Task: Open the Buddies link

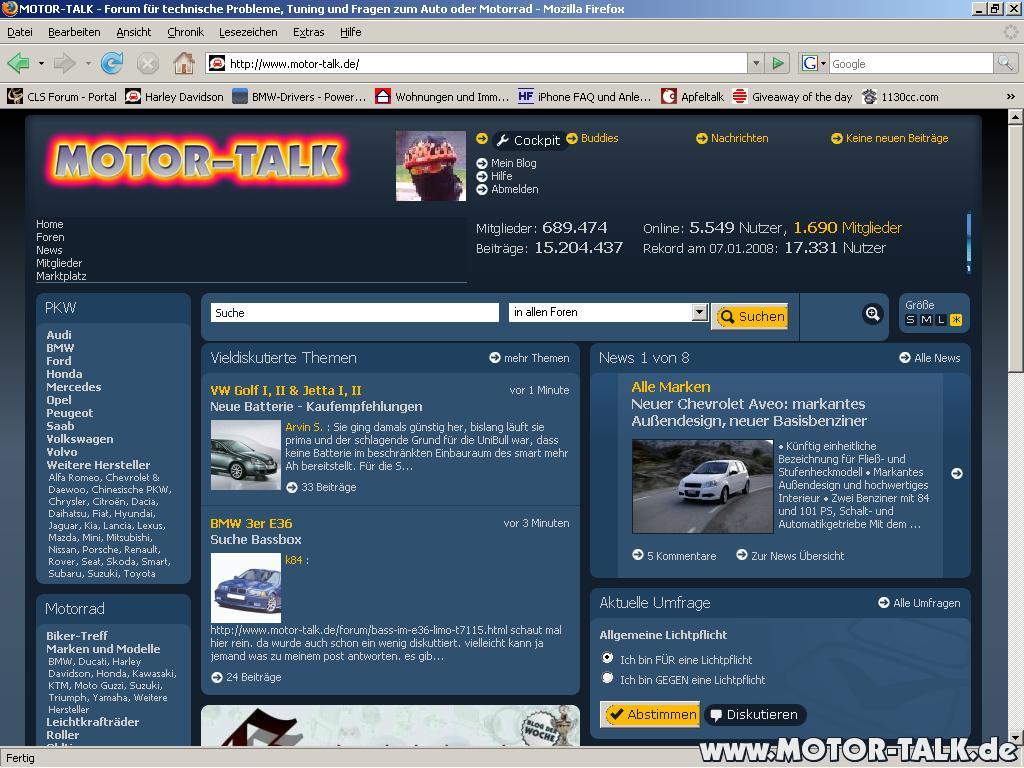Action: click(592, 138)
